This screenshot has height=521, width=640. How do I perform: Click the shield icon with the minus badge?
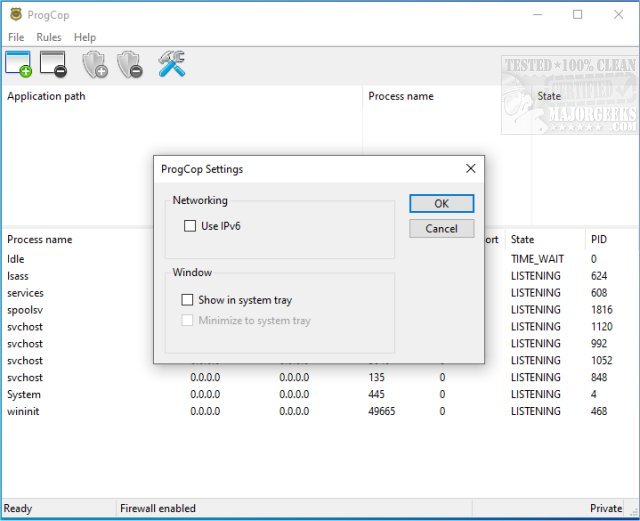tap(129, 65)
